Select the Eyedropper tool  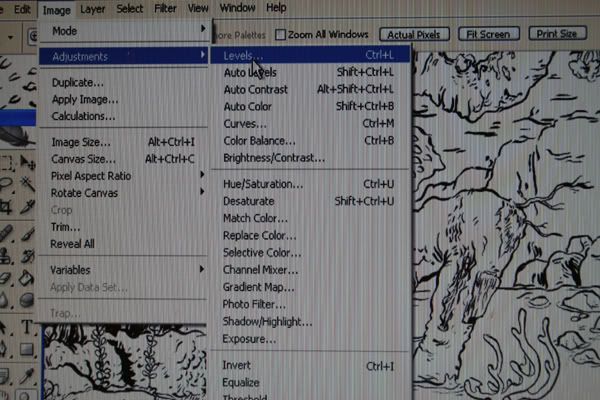[x=27, y=376]
